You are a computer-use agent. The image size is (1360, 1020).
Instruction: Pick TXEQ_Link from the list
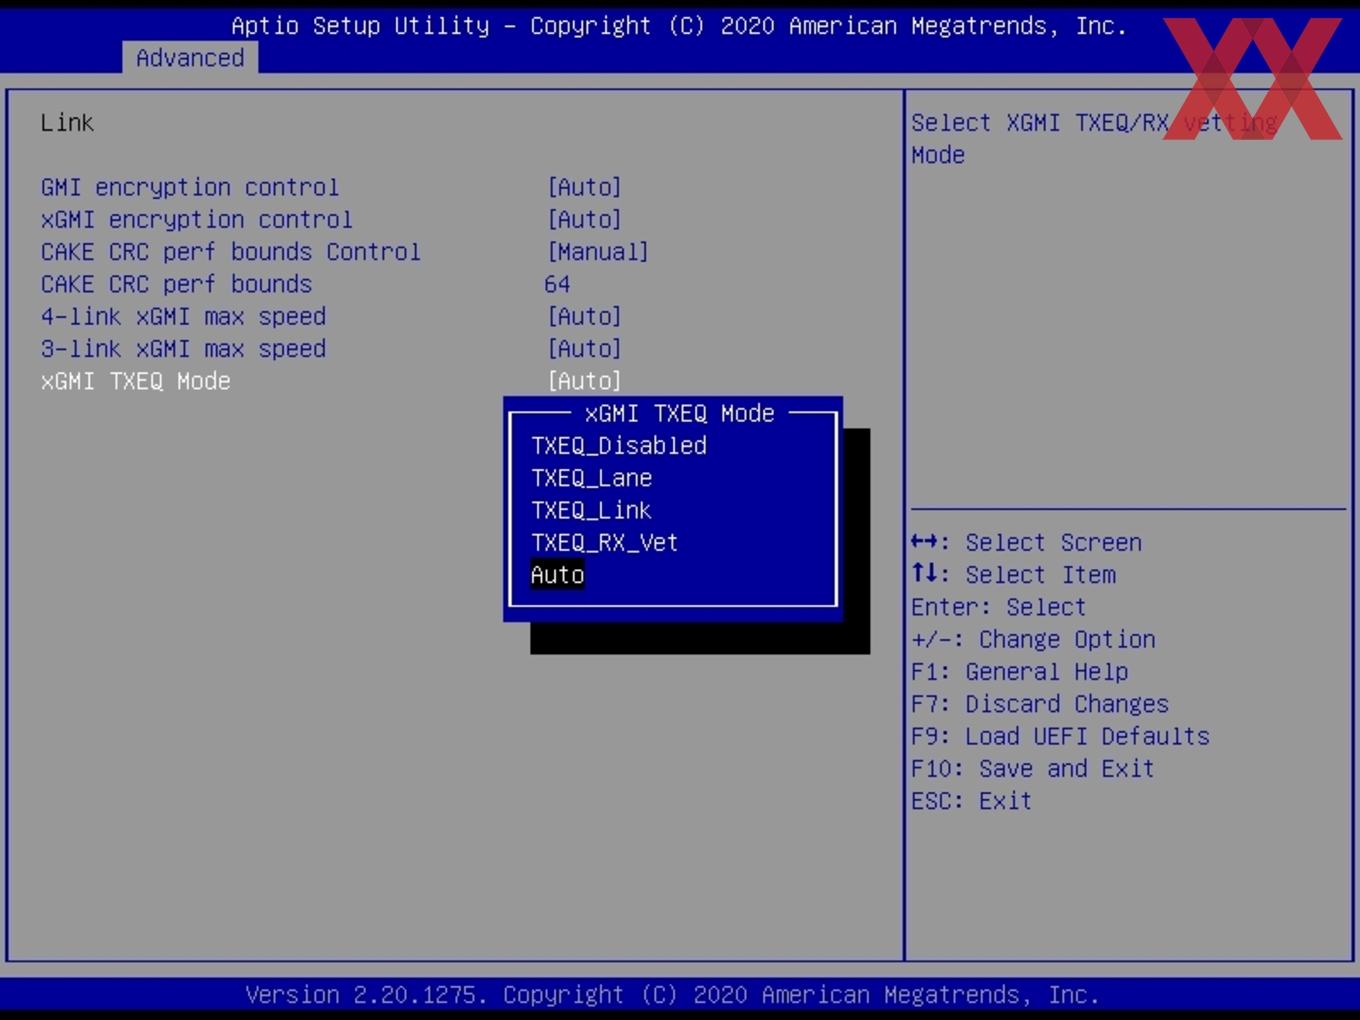coord(592,510)
